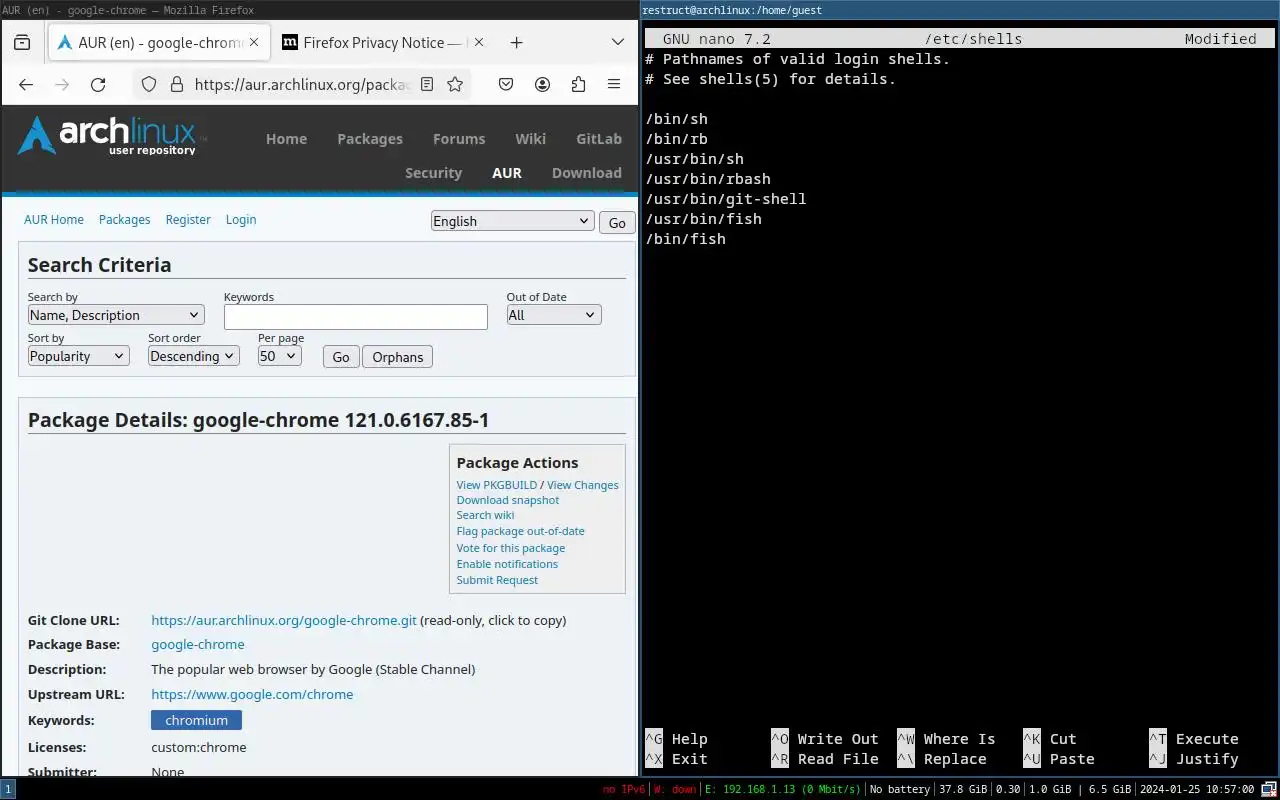This screenshot has width=1280, height=800.
Task: Open the google-chrome Package Base link
Action: [198, 645]
